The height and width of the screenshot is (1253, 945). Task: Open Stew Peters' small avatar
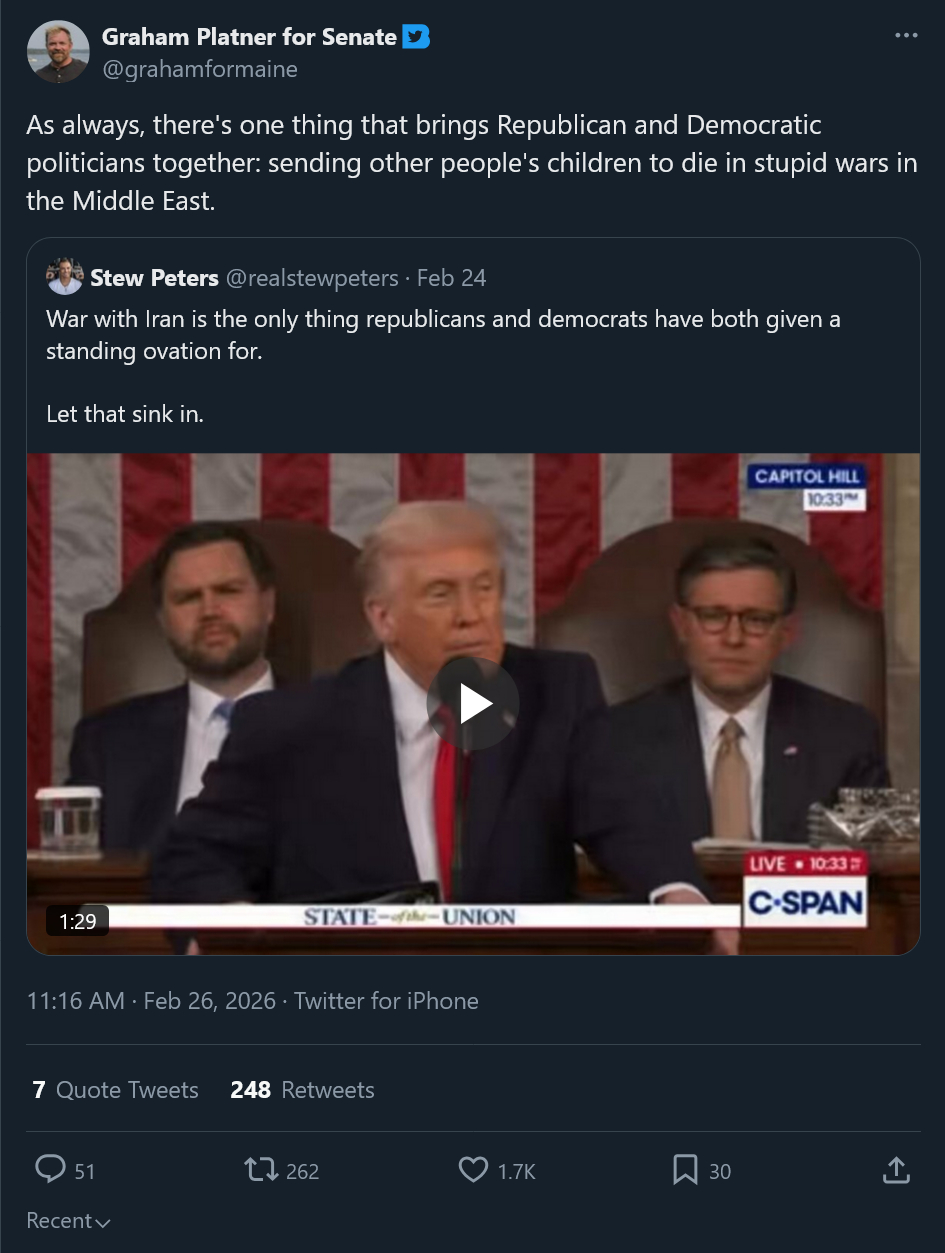point(65,277)
